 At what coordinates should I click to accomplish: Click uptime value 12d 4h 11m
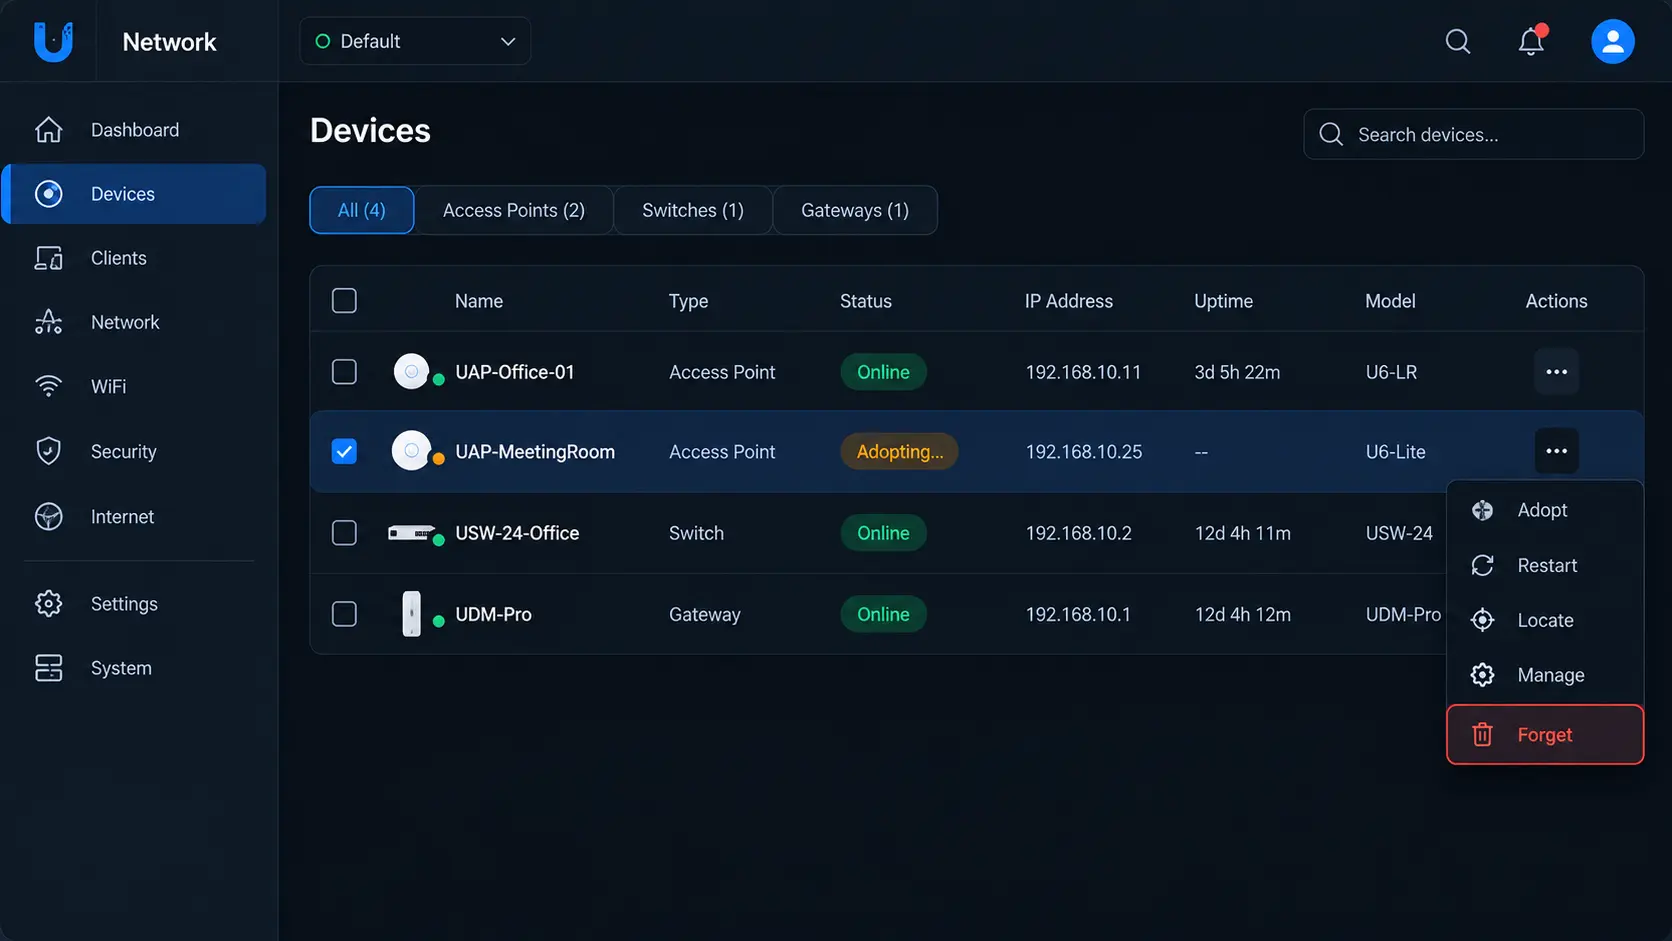pos(1243,533)
